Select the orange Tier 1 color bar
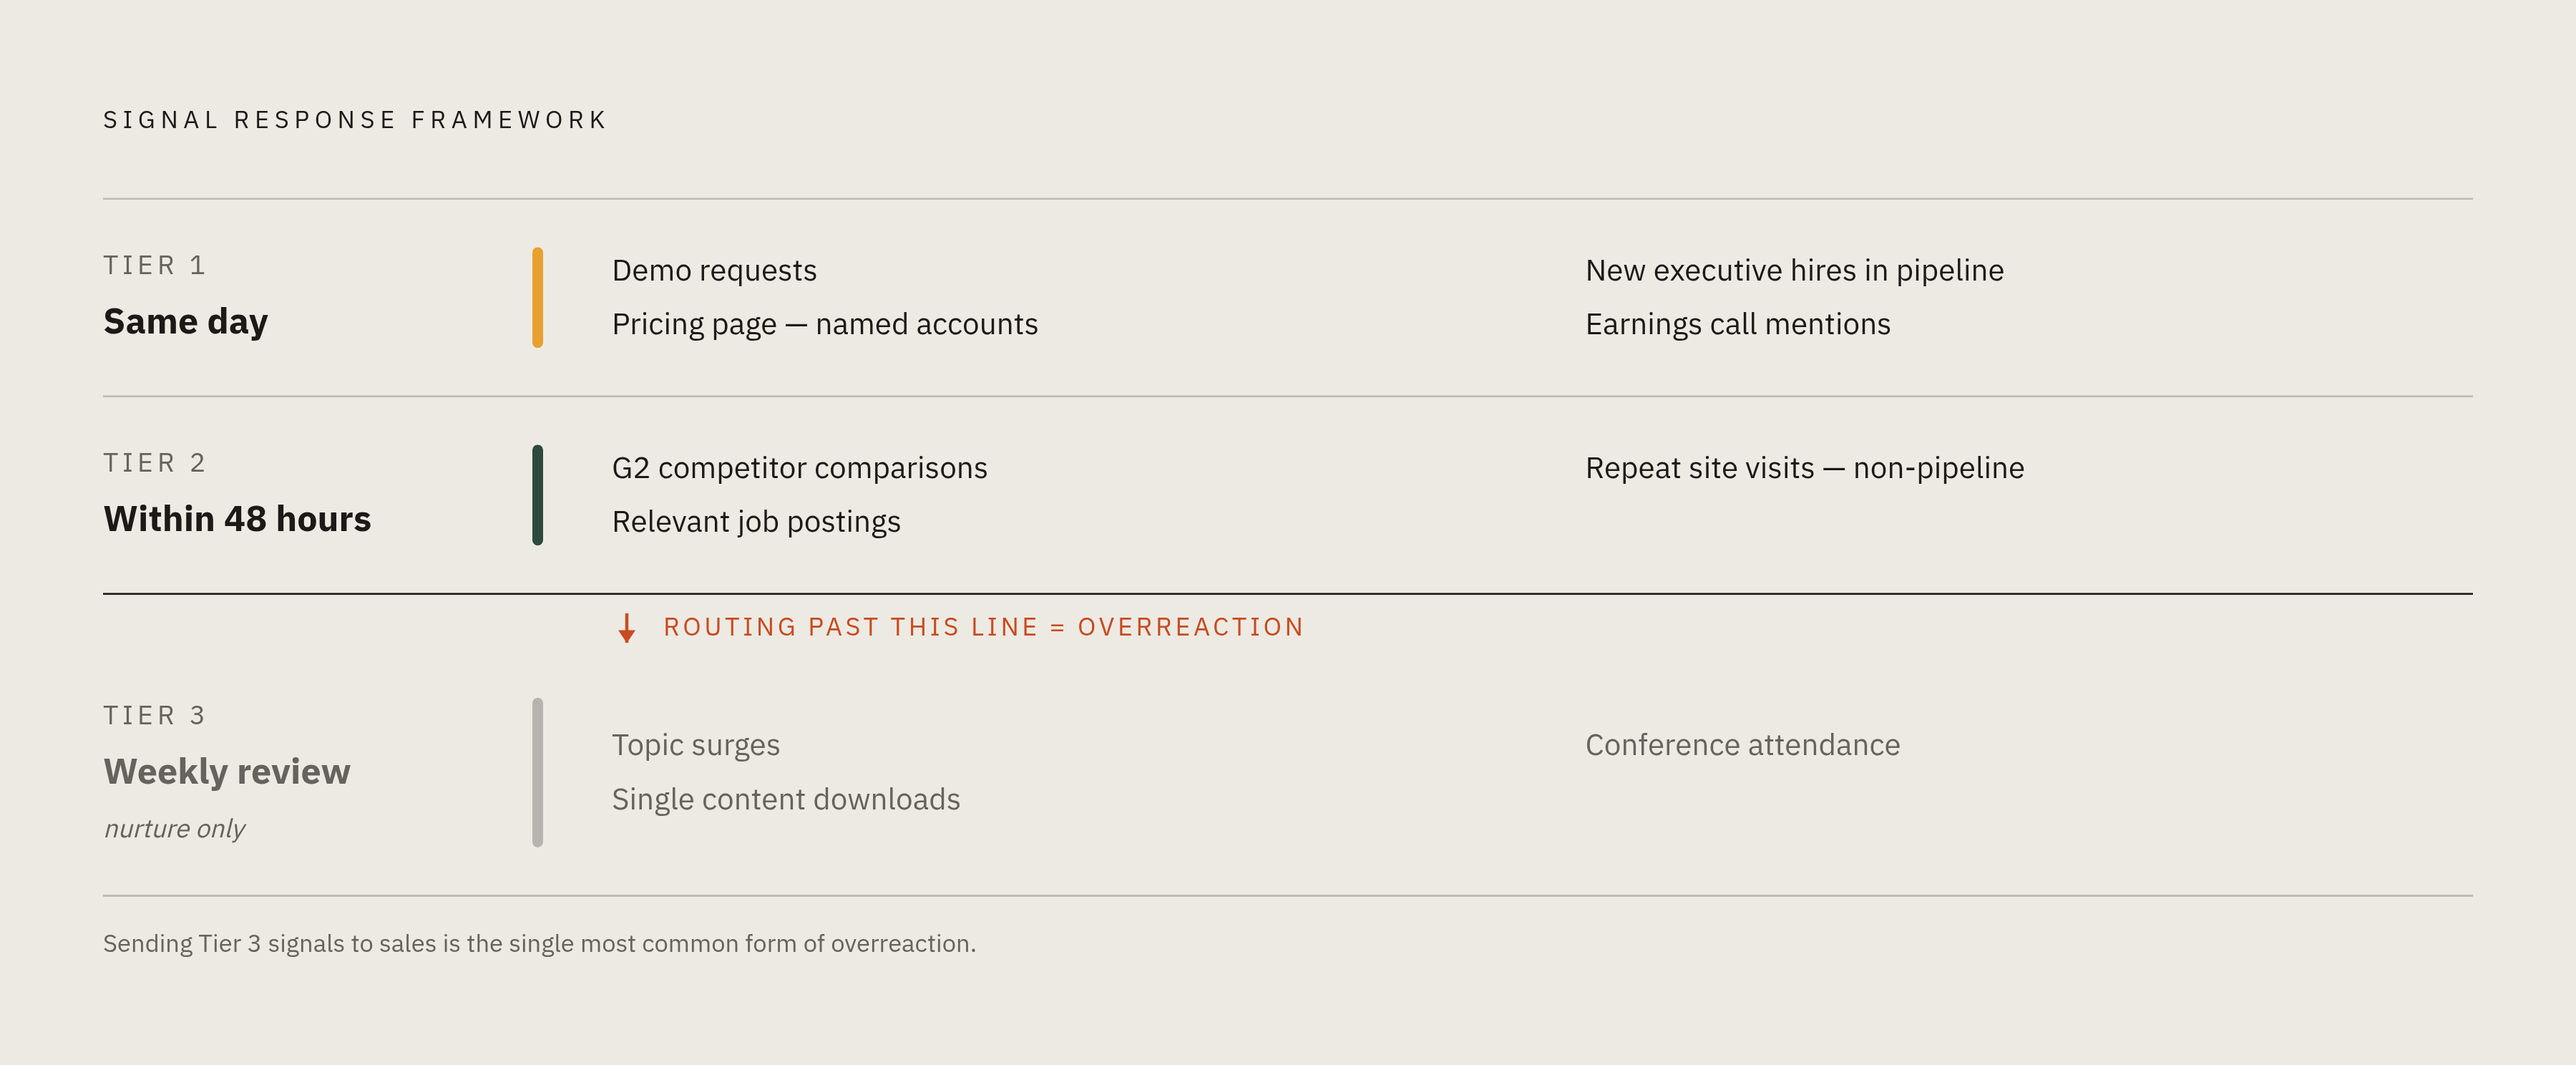Viewport: 2576px width, 1065px height. (x=537, y=297)
